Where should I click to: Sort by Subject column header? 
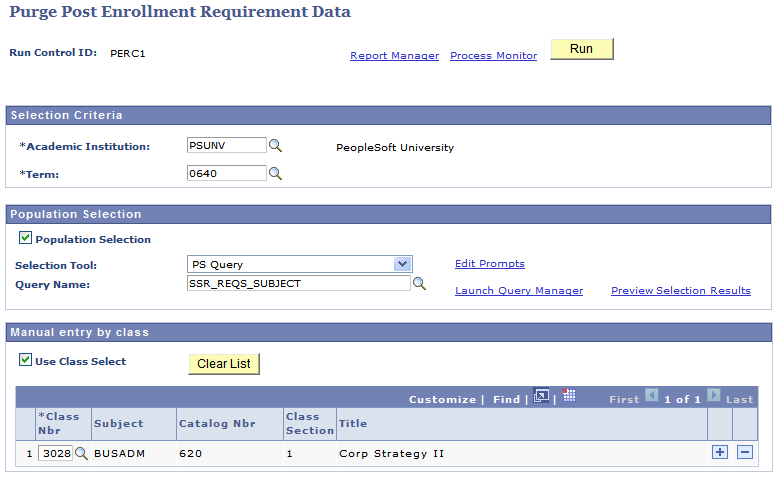coord(119,423)
